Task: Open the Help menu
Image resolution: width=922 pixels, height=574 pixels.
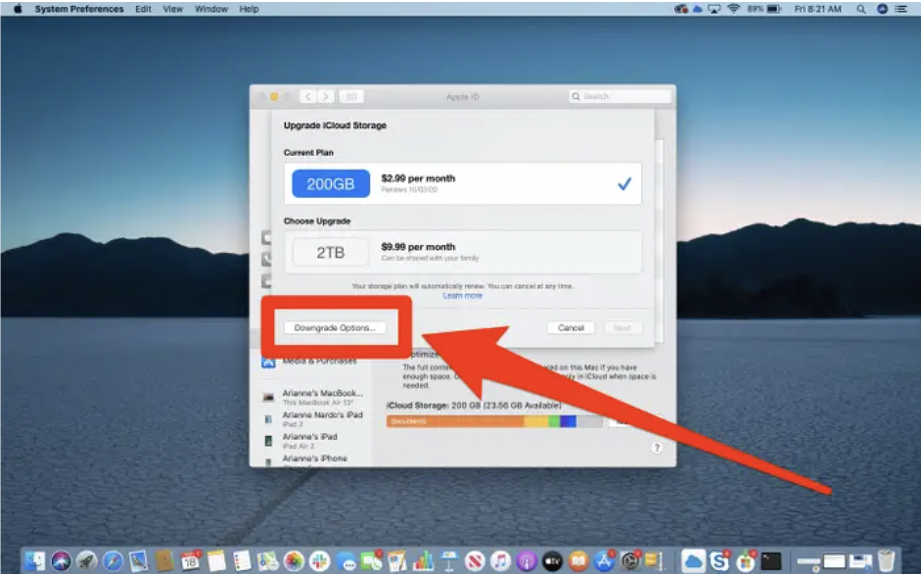Action: point(249,9)
